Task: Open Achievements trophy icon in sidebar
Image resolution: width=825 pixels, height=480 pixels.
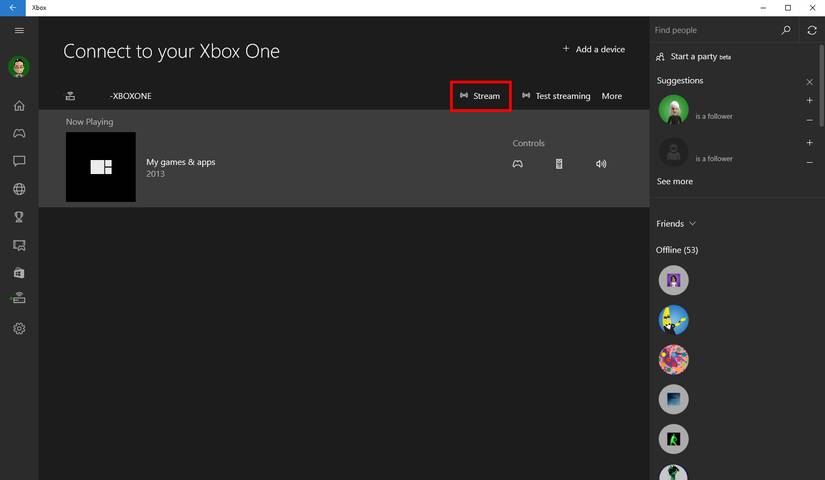Action: (x=19, y=217)
